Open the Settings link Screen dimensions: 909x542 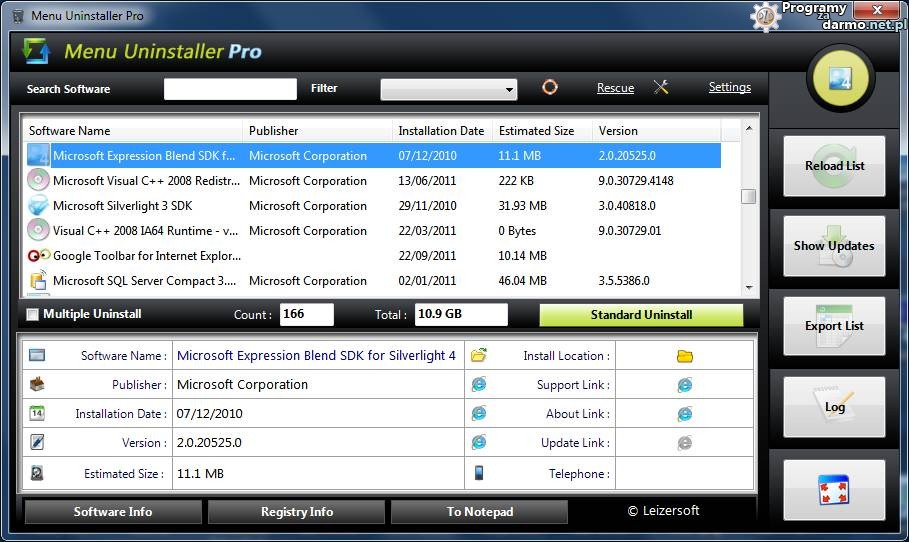point(729,88)
